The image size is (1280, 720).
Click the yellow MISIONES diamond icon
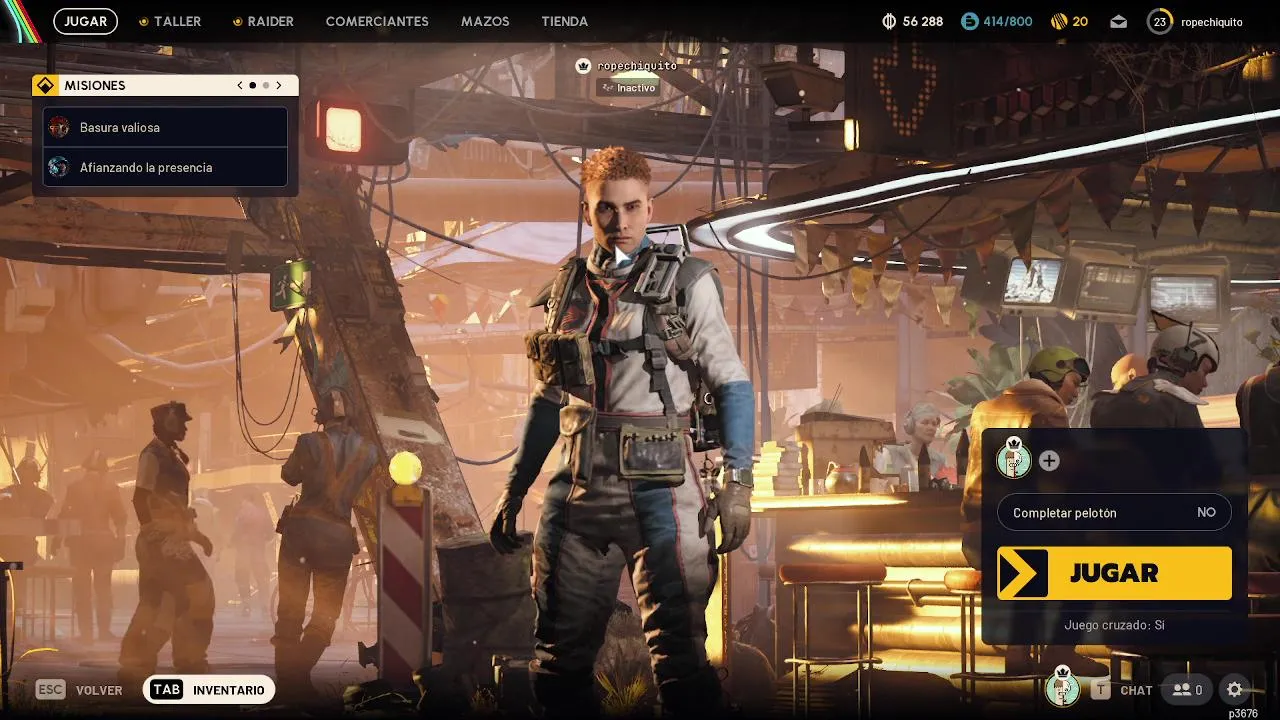(44, 86)
